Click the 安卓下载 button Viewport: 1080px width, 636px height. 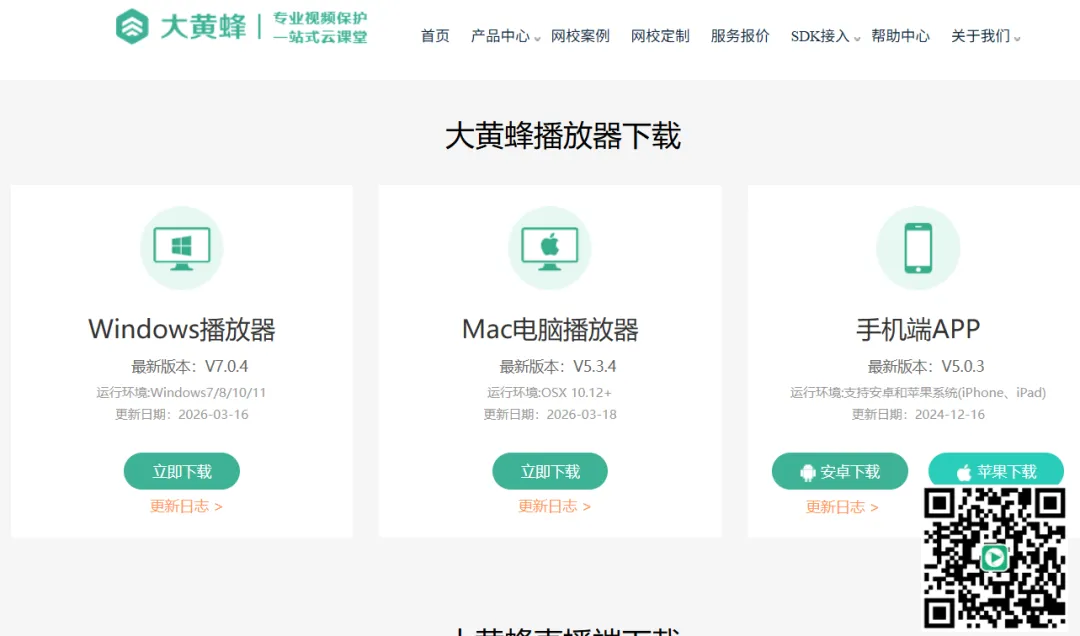[x=840, y=471]
